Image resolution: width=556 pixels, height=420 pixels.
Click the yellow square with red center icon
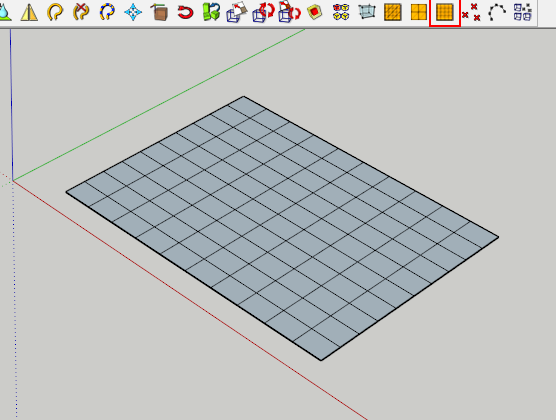tap(315, 12)
